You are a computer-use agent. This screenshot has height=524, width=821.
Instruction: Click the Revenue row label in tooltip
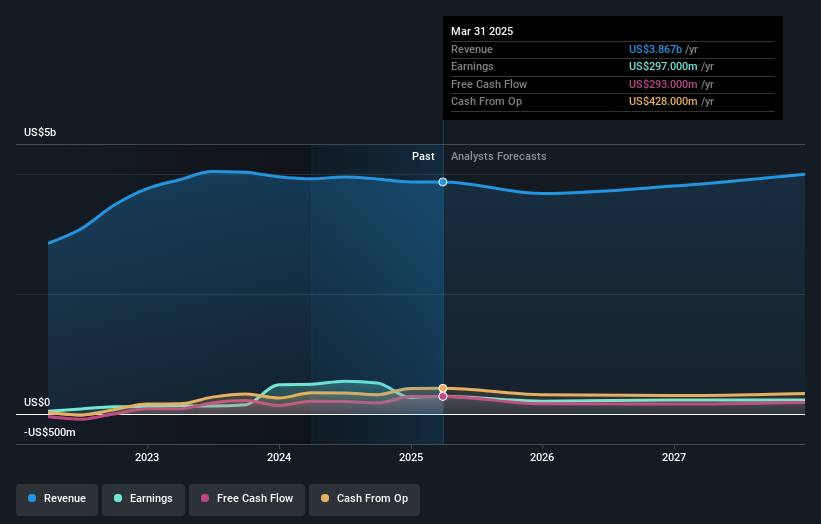(472, 49)
